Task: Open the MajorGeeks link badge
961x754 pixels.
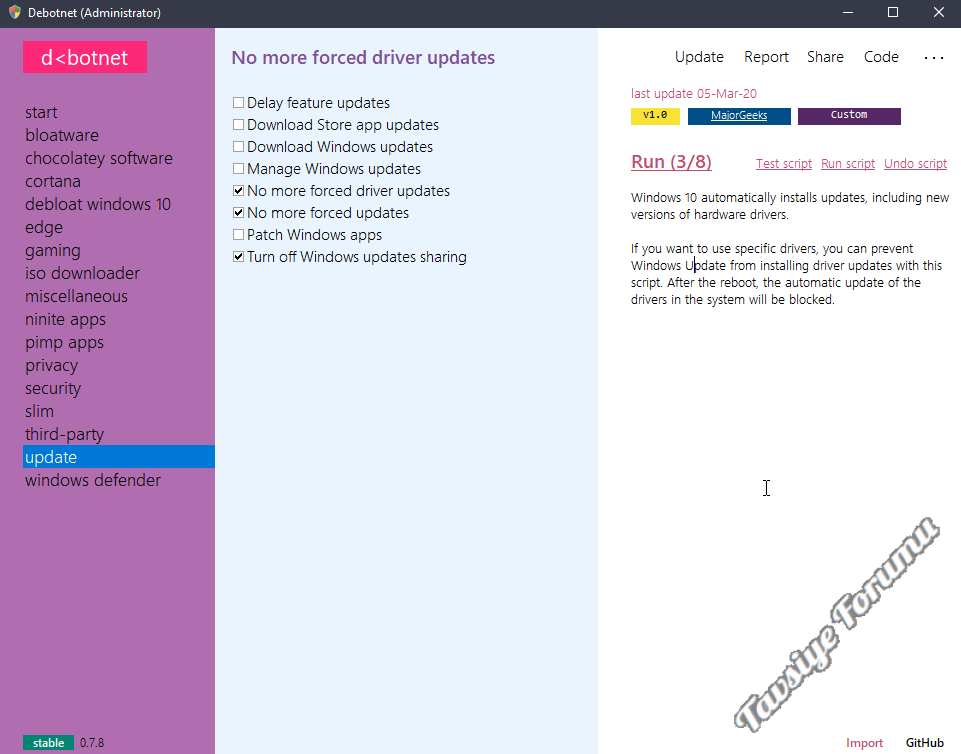Action: (x=739, y=116)
